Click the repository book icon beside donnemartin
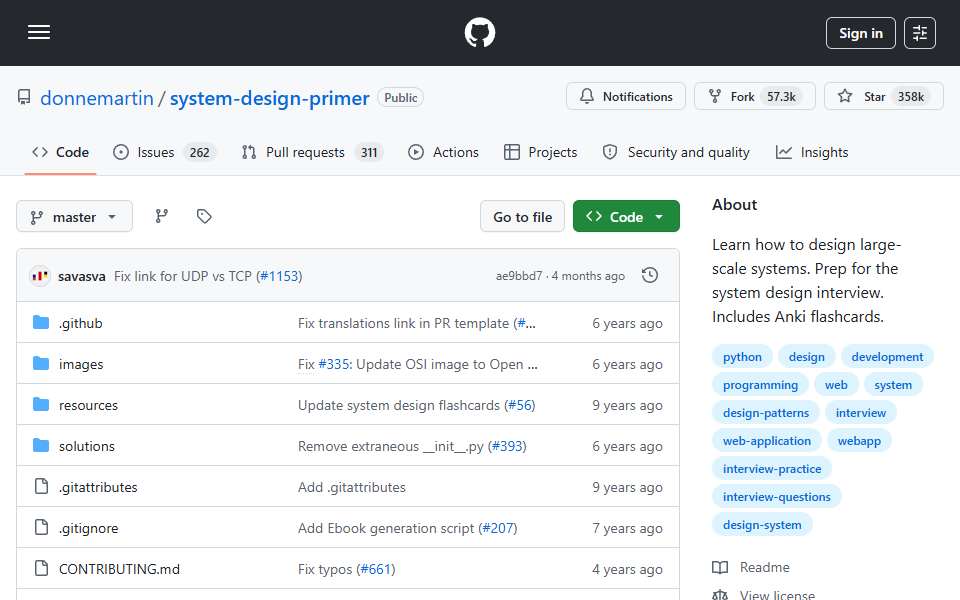This screenshot has height=600, width=960. (24, 97)
